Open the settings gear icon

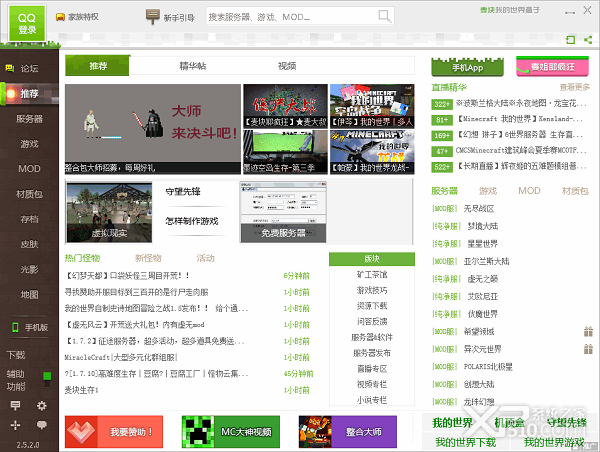pos(41,405)
